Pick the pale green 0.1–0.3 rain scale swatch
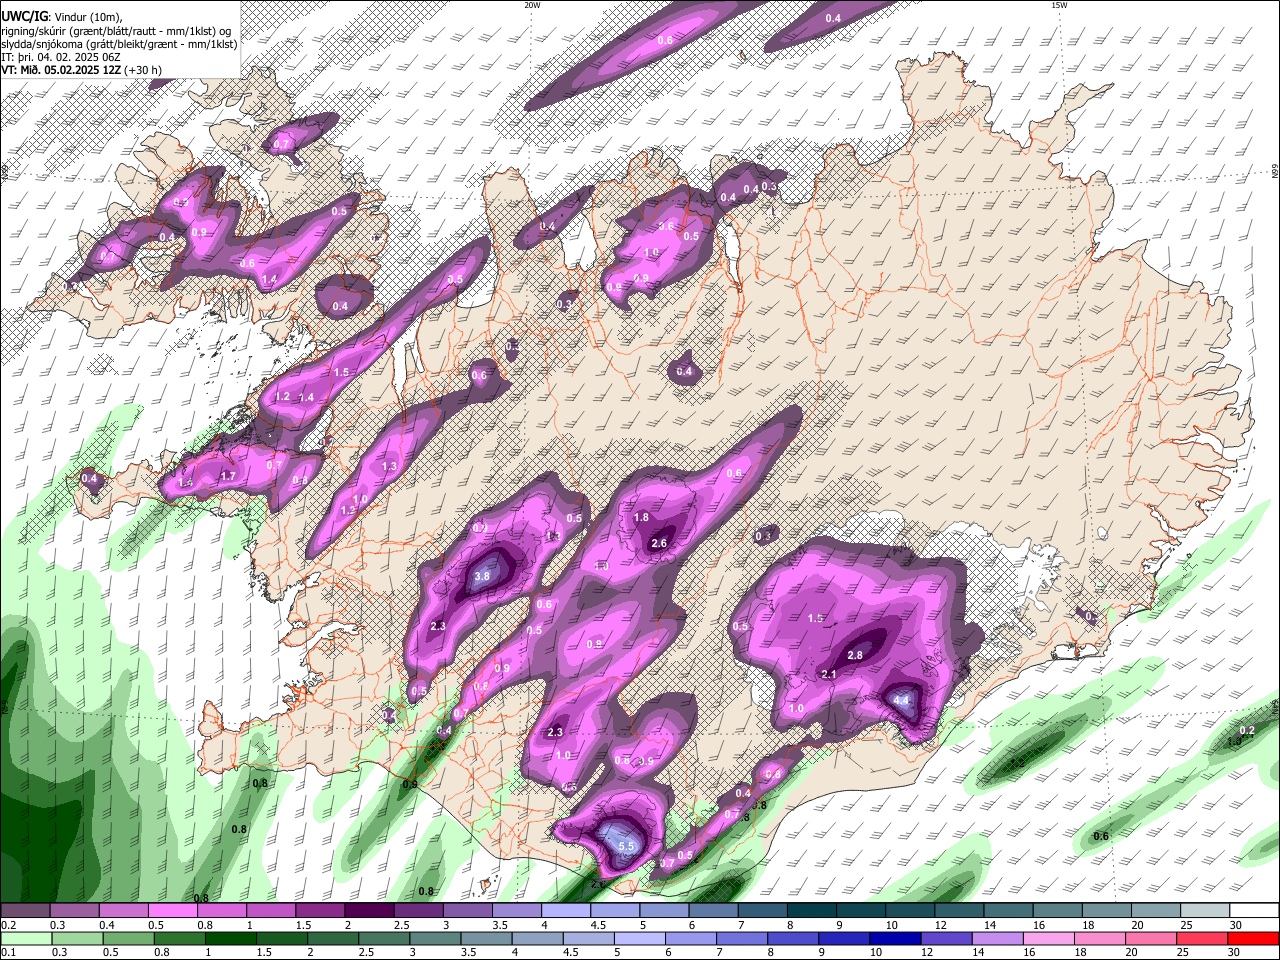1280x960 pixels. 26,938
